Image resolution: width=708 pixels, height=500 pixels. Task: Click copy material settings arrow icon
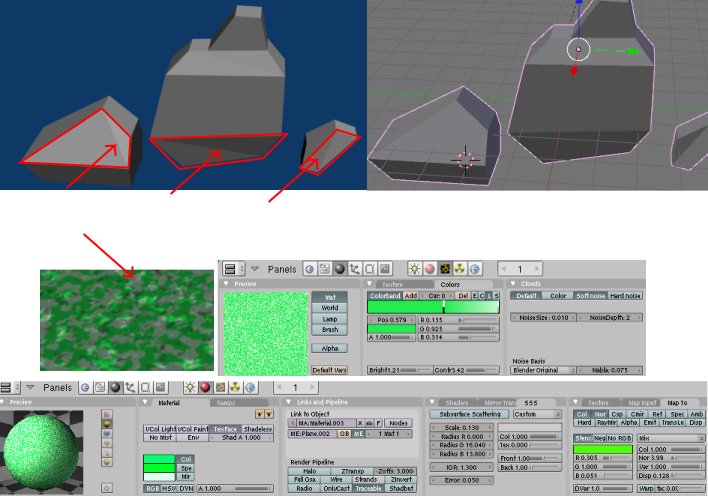pos(260,414)
